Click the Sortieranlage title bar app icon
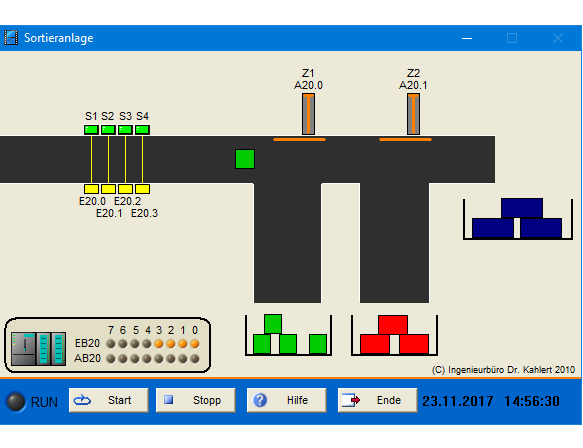Image resolution: width=583 pixels, height=448 pixels. 11,38
